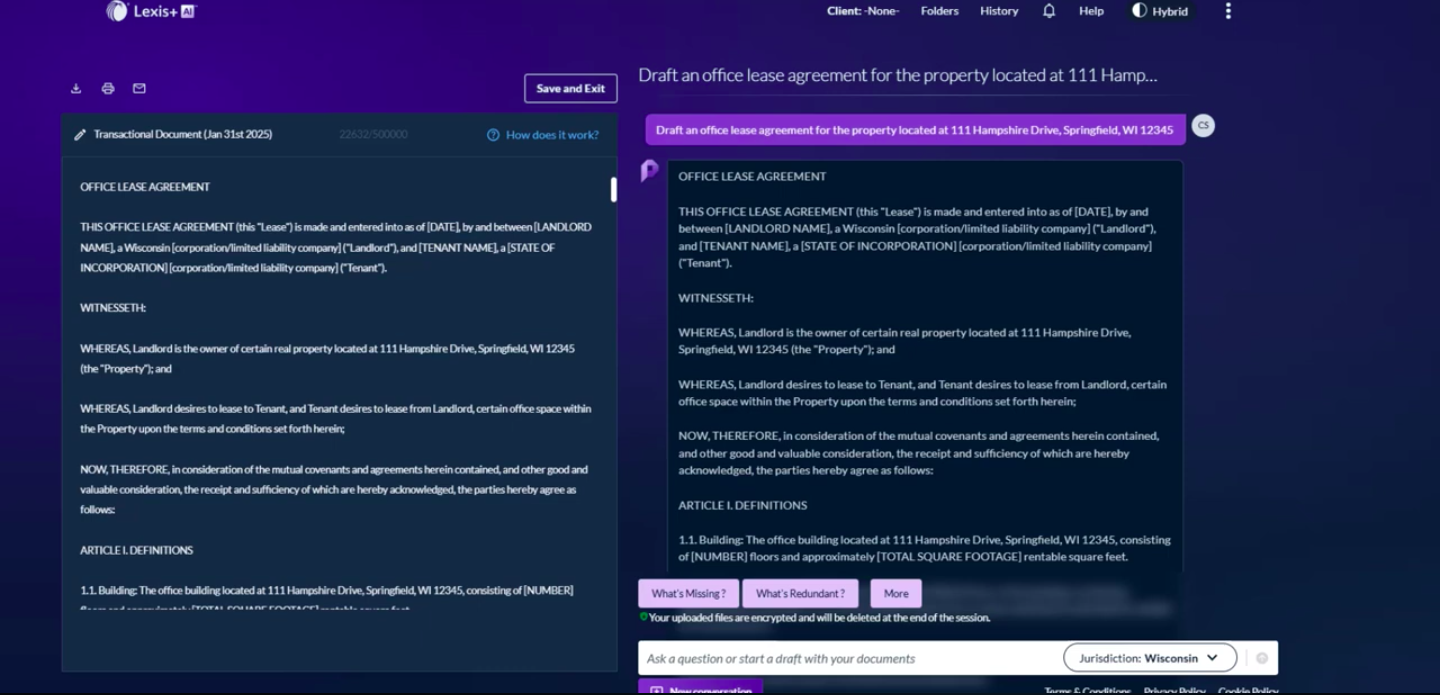
Task: Open Folders in the top navigation
Action: (x=940, y=11)
